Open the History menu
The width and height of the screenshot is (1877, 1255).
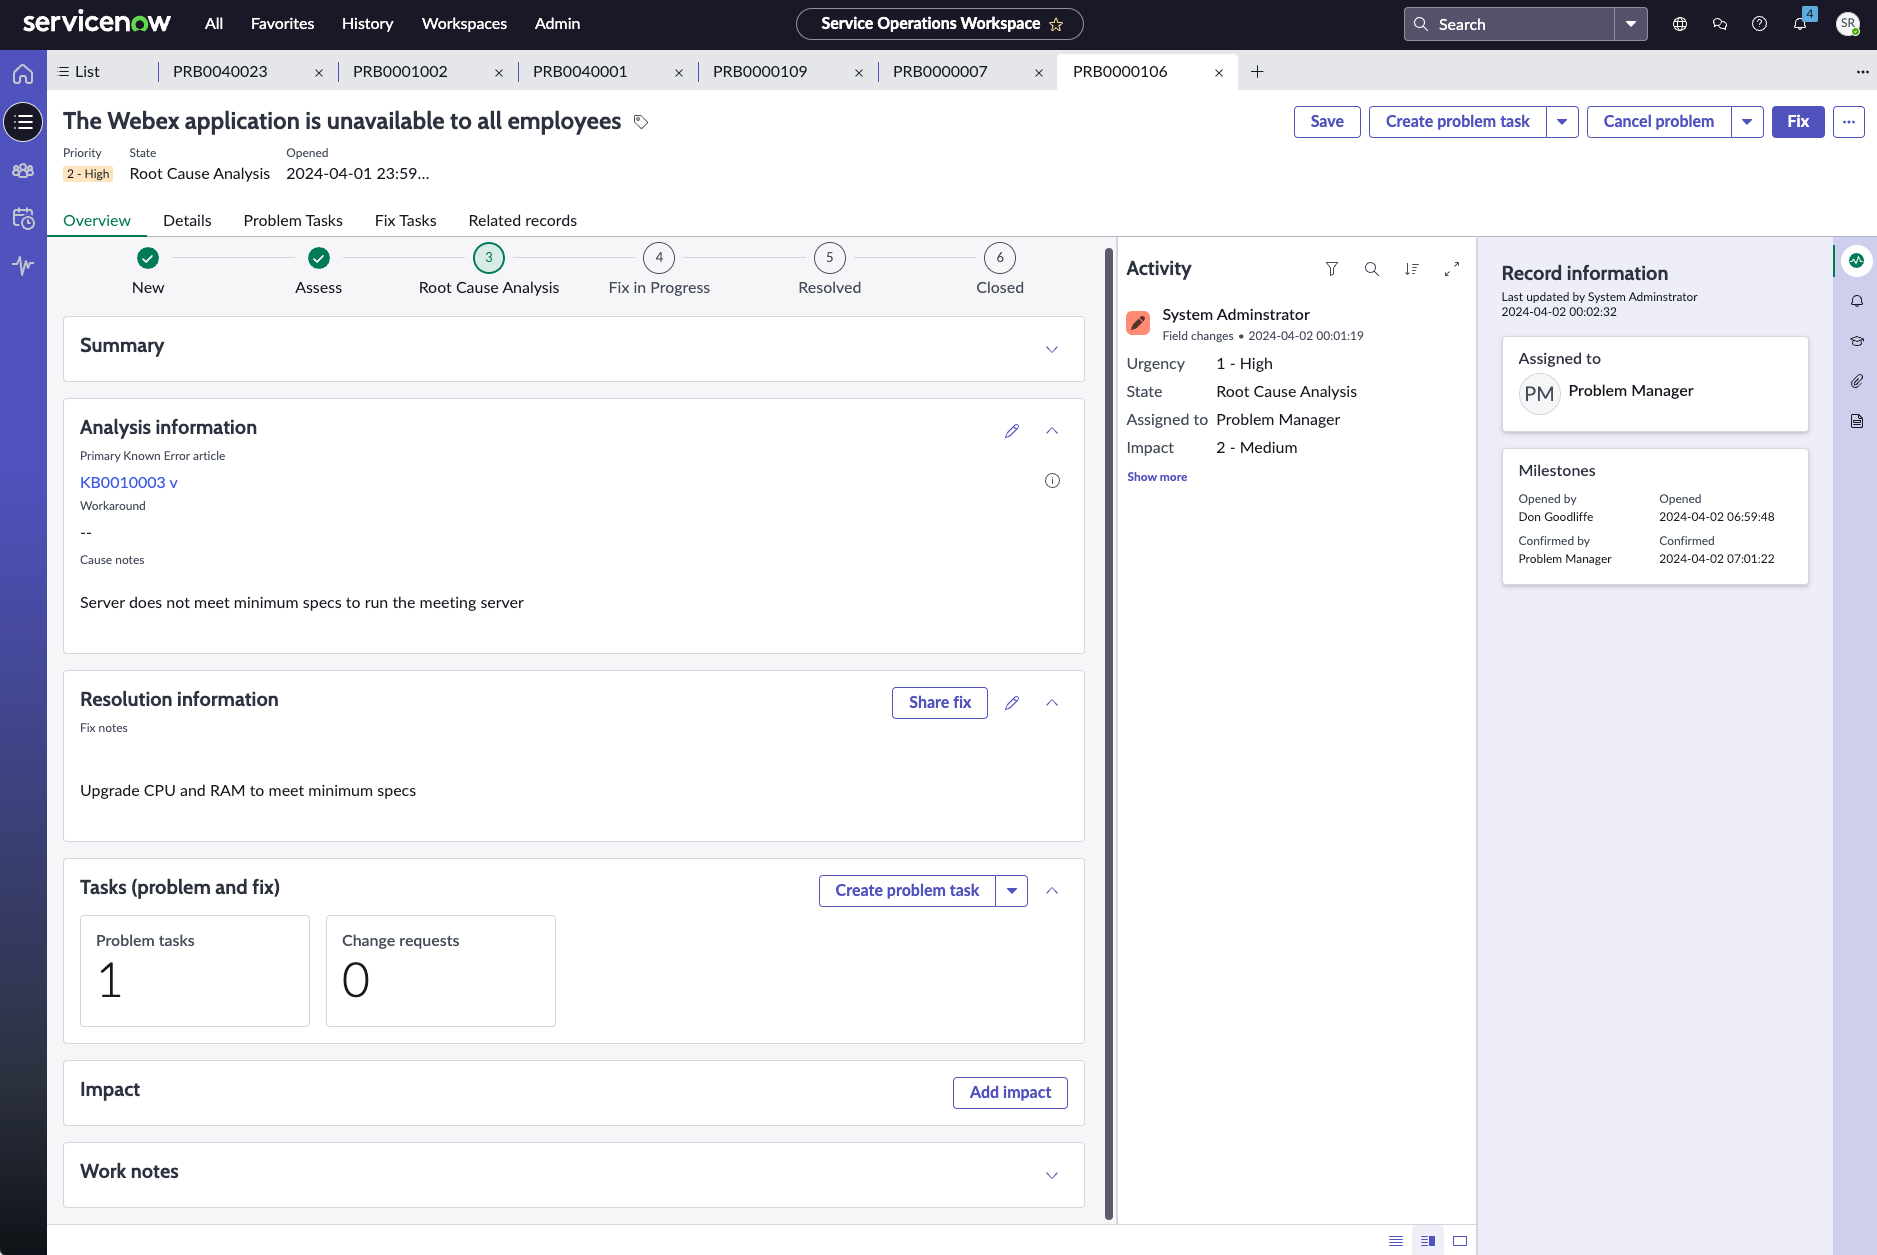coord(367,24)
